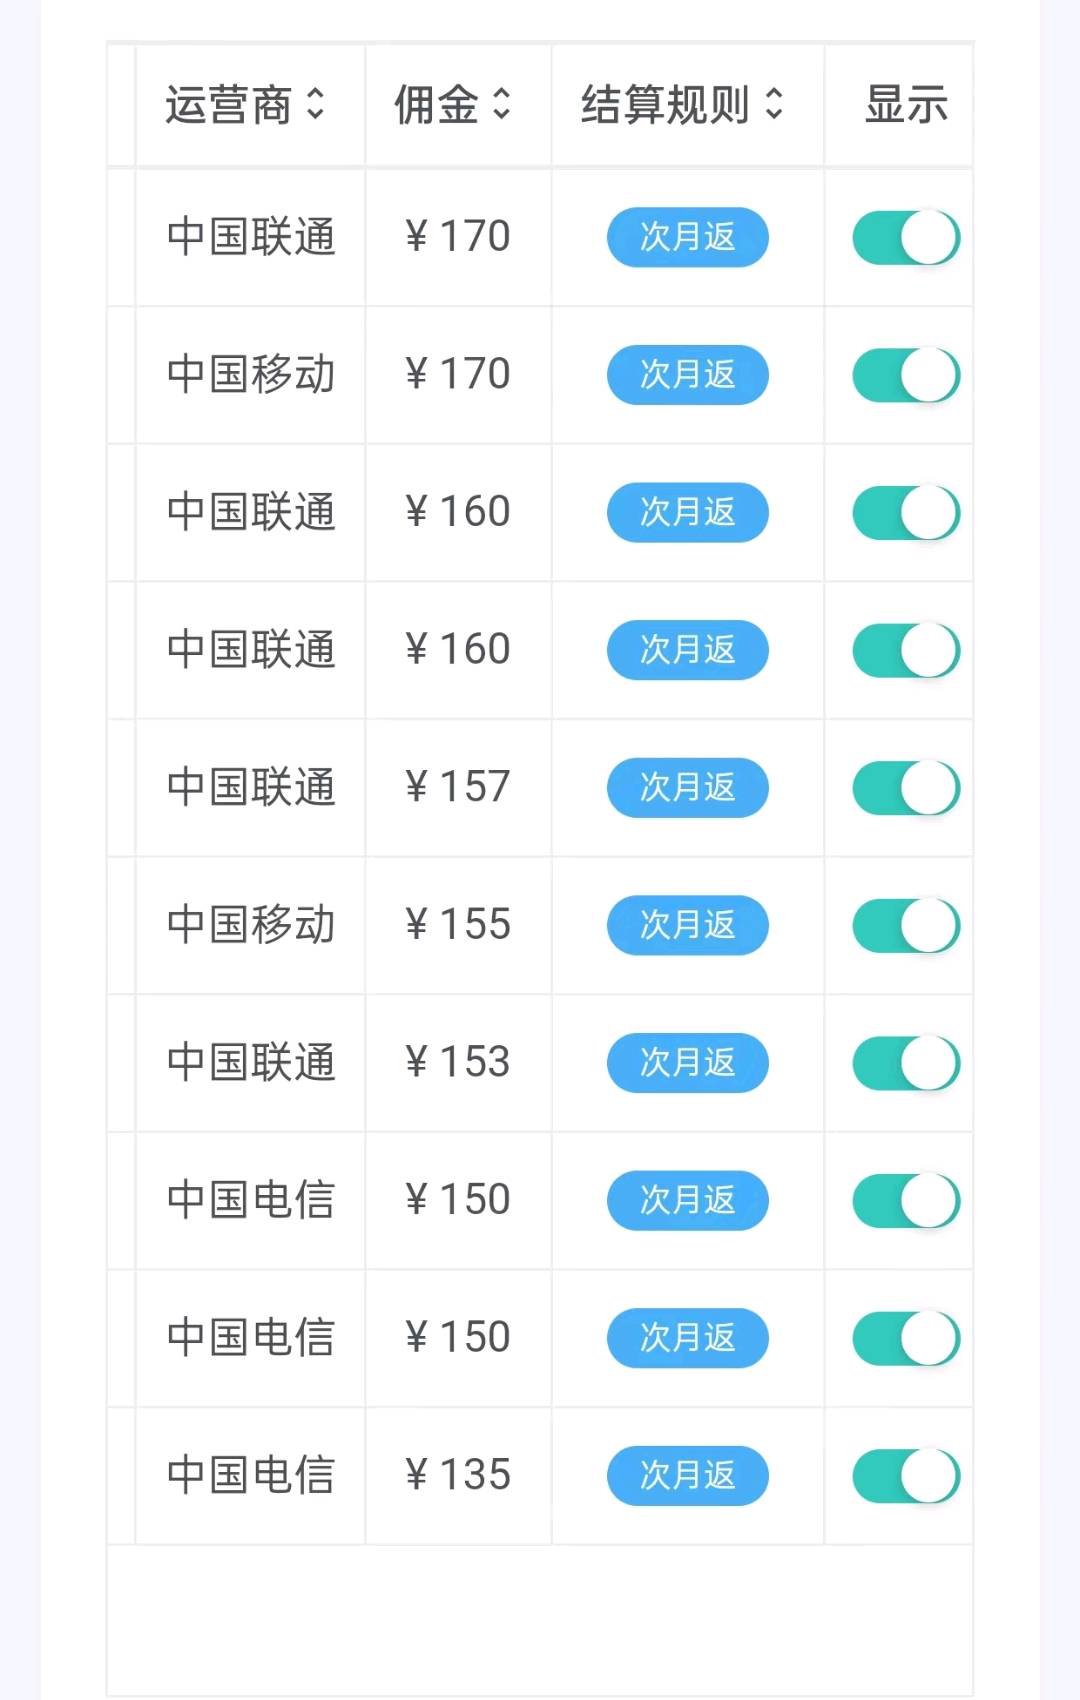Sort by 运营商 column arrows

(x=315, y=104)
